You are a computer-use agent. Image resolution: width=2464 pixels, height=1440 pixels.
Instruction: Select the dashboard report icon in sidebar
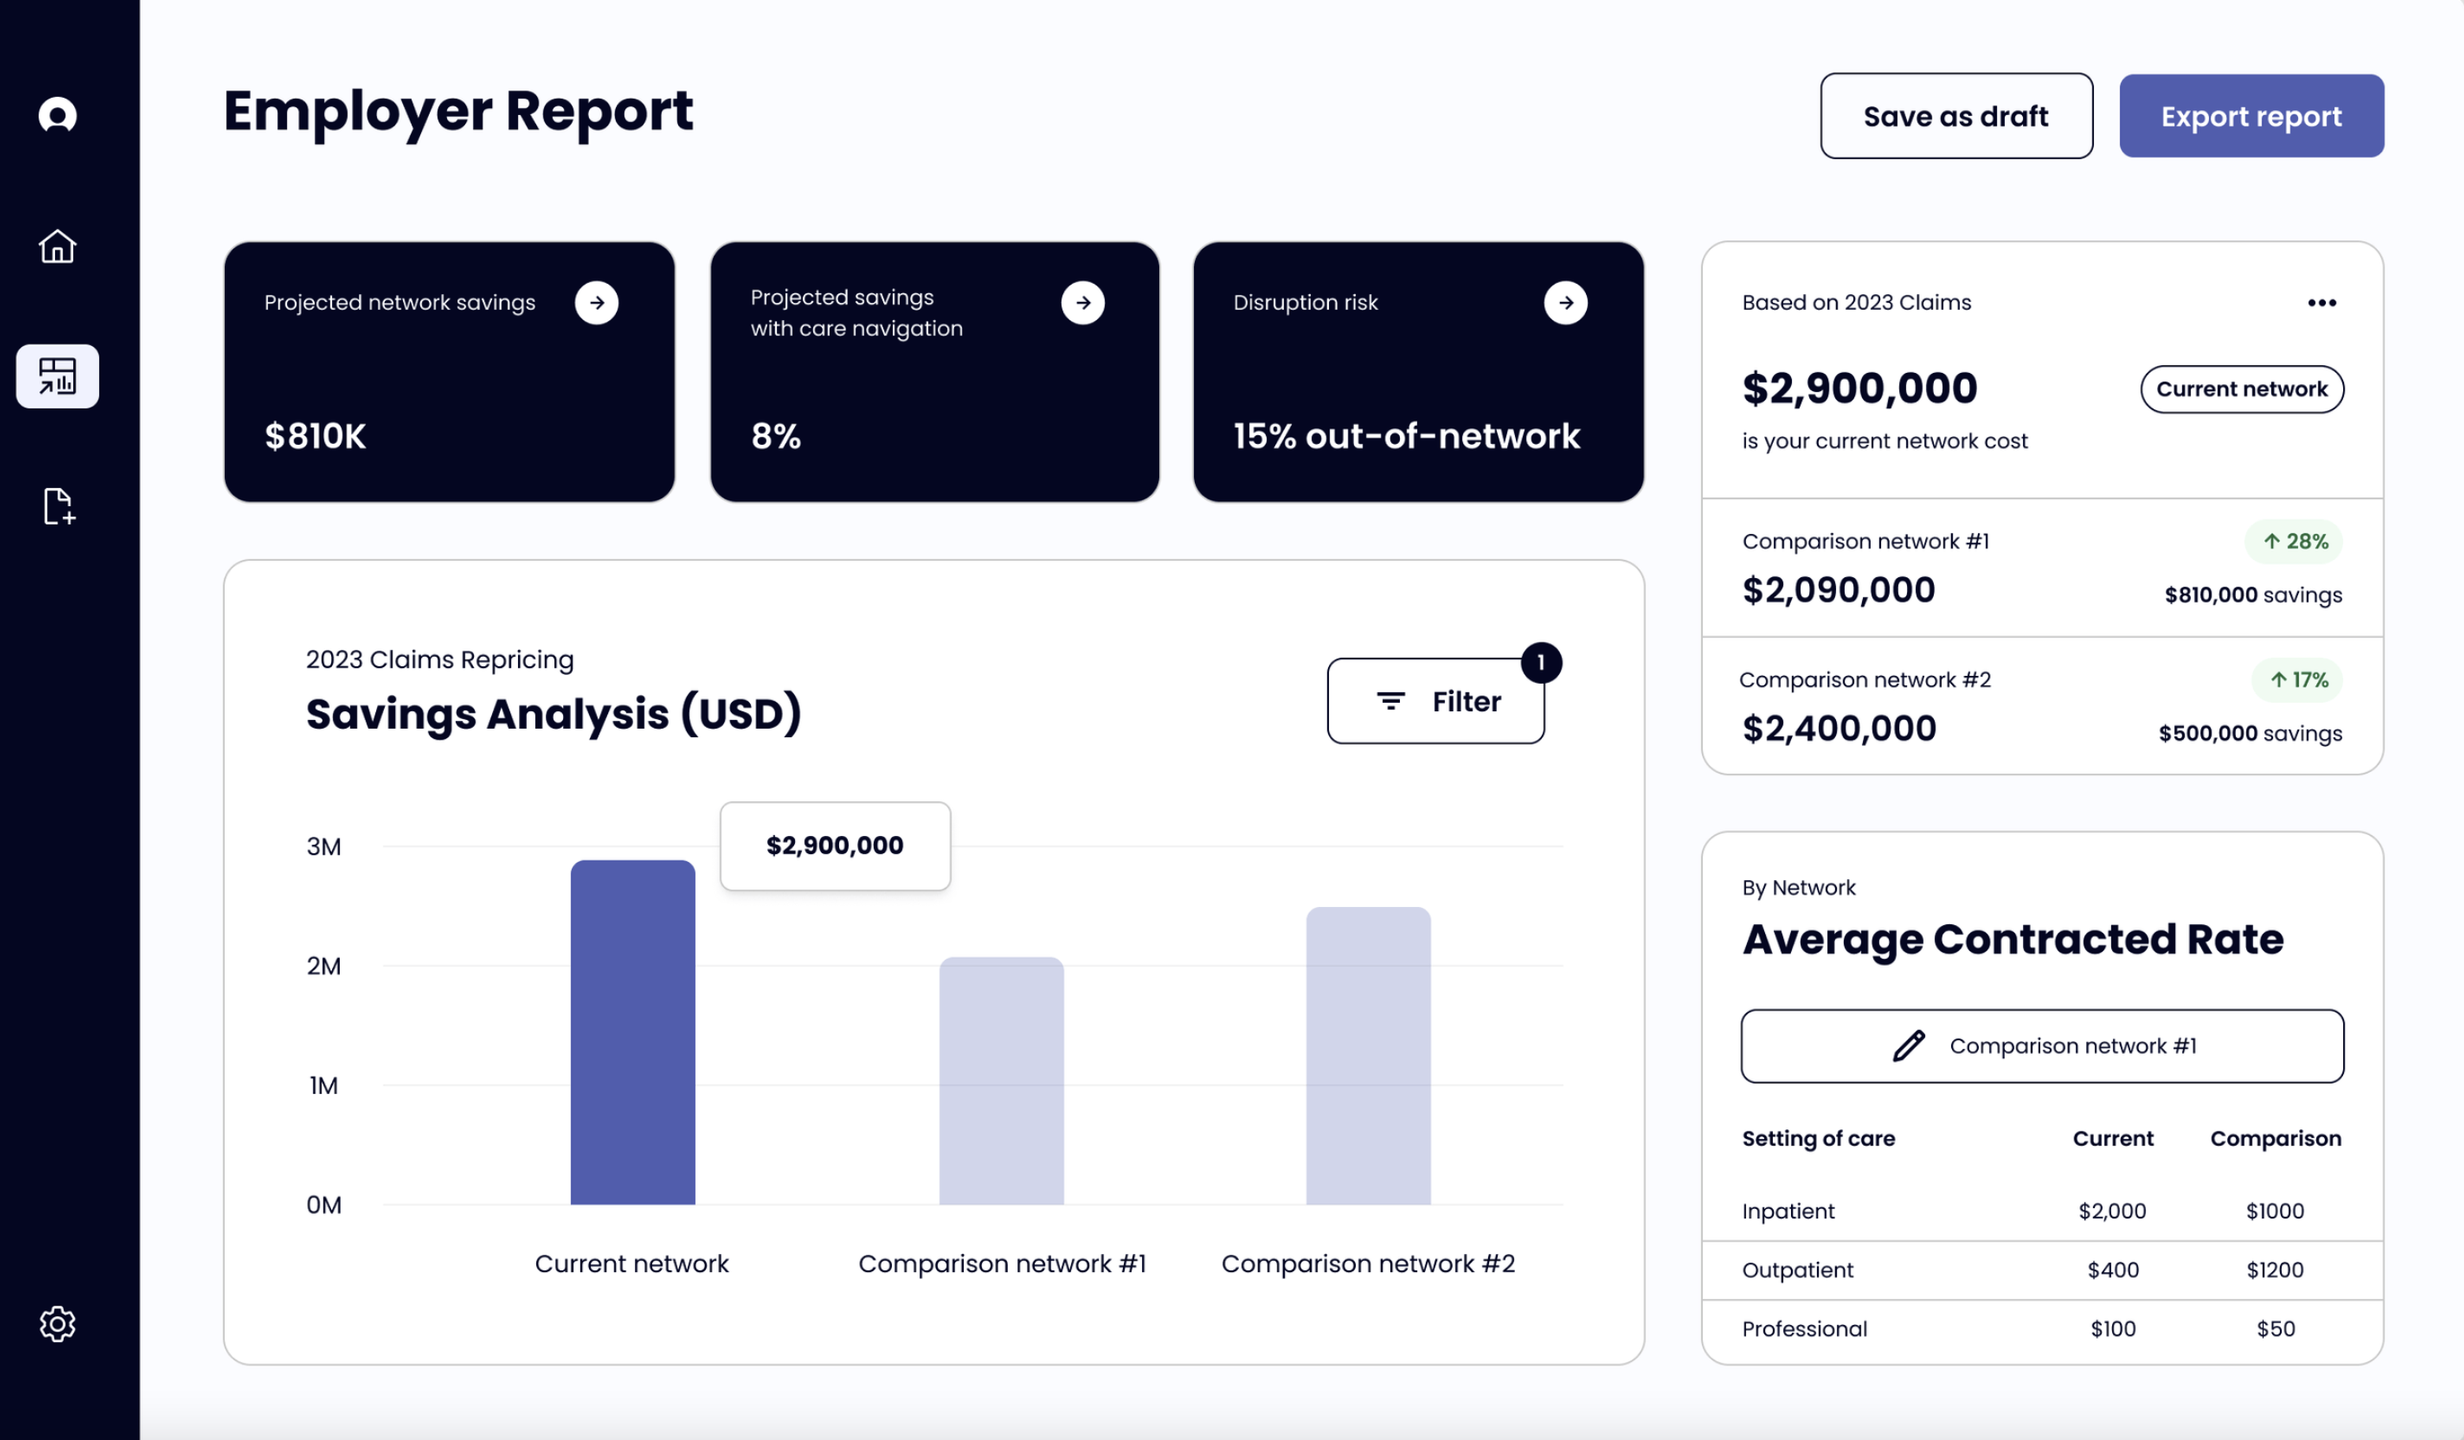[57, 376]
